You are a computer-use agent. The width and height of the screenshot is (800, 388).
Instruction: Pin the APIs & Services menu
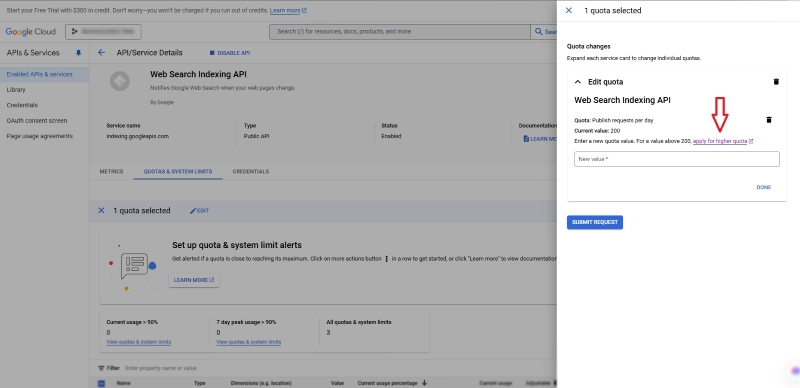tap(79, 53)
